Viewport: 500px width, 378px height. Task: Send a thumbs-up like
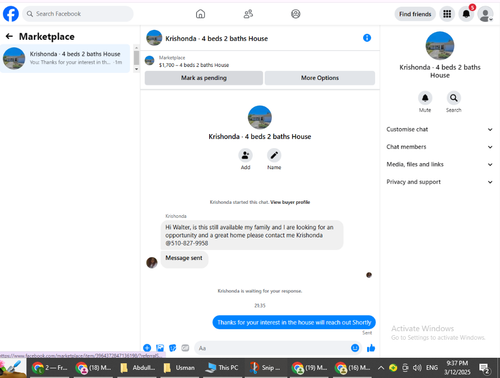point(371,348)
